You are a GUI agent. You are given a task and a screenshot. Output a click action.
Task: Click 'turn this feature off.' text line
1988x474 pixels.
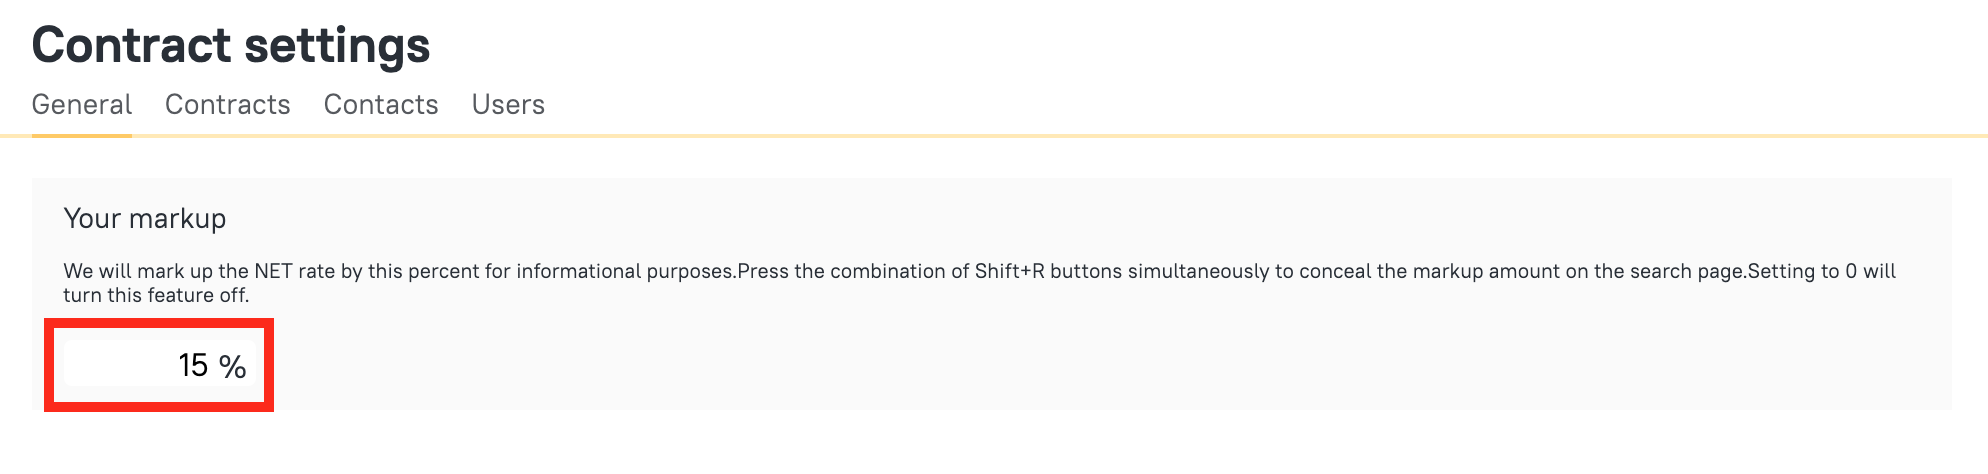(x=156, y=296)
